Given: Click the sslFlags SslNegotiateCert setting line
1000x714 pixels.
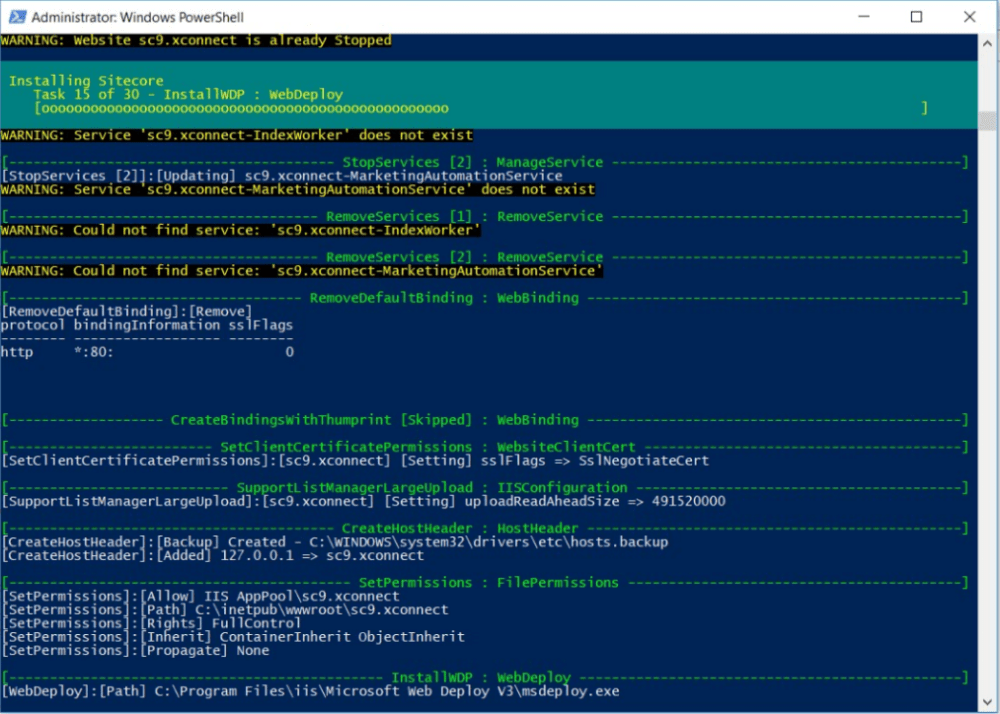Looking at the screenshot, I should point(355,461).
